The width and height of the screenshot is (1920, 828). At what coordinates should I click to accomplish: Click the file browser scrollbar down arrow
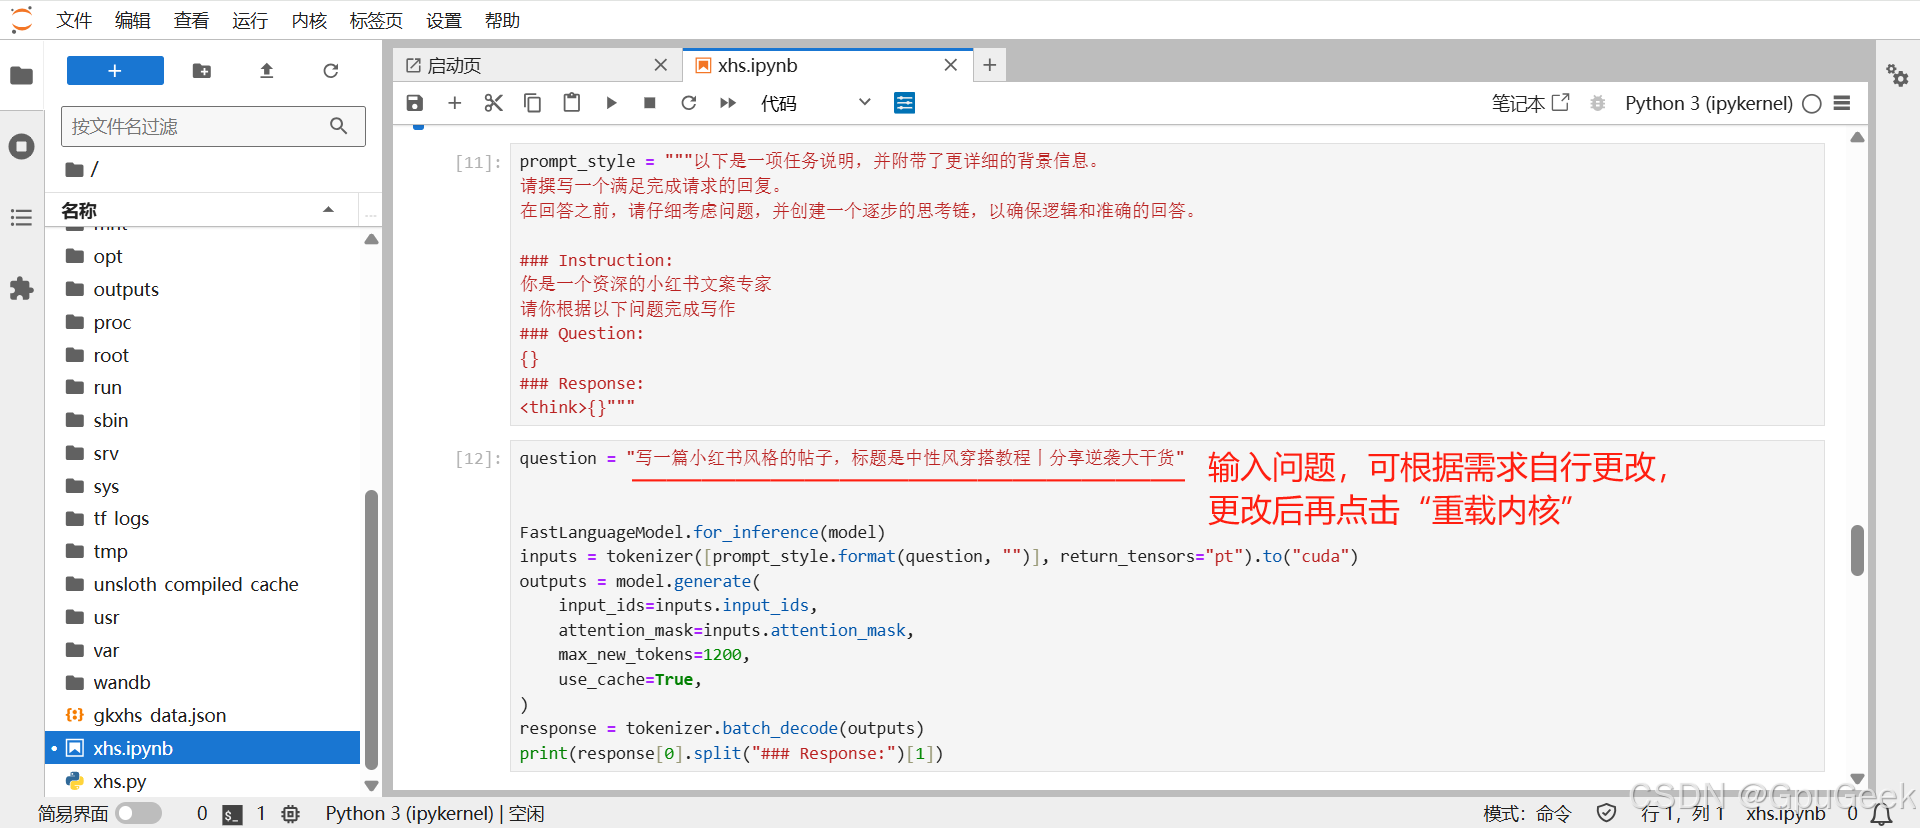[372, 786]
